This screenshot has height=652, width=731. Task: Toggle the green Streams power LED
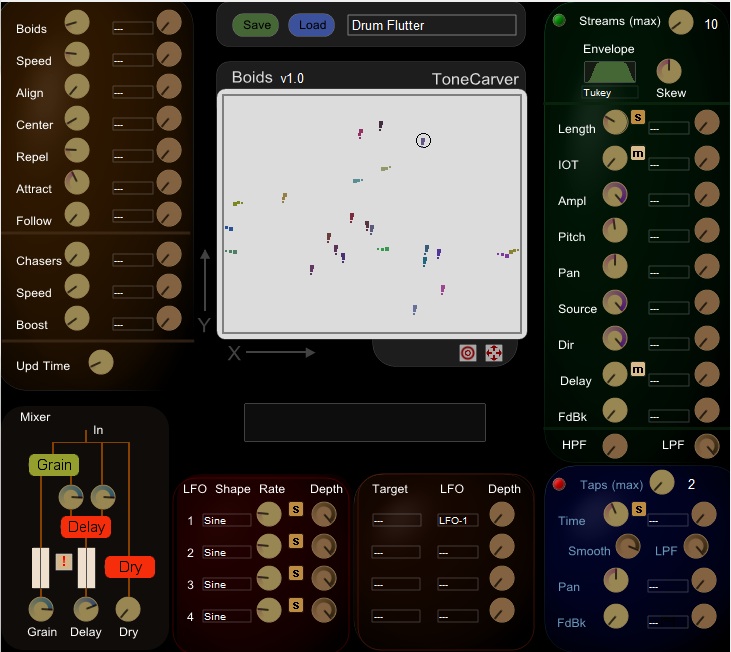tap(559, 21)
